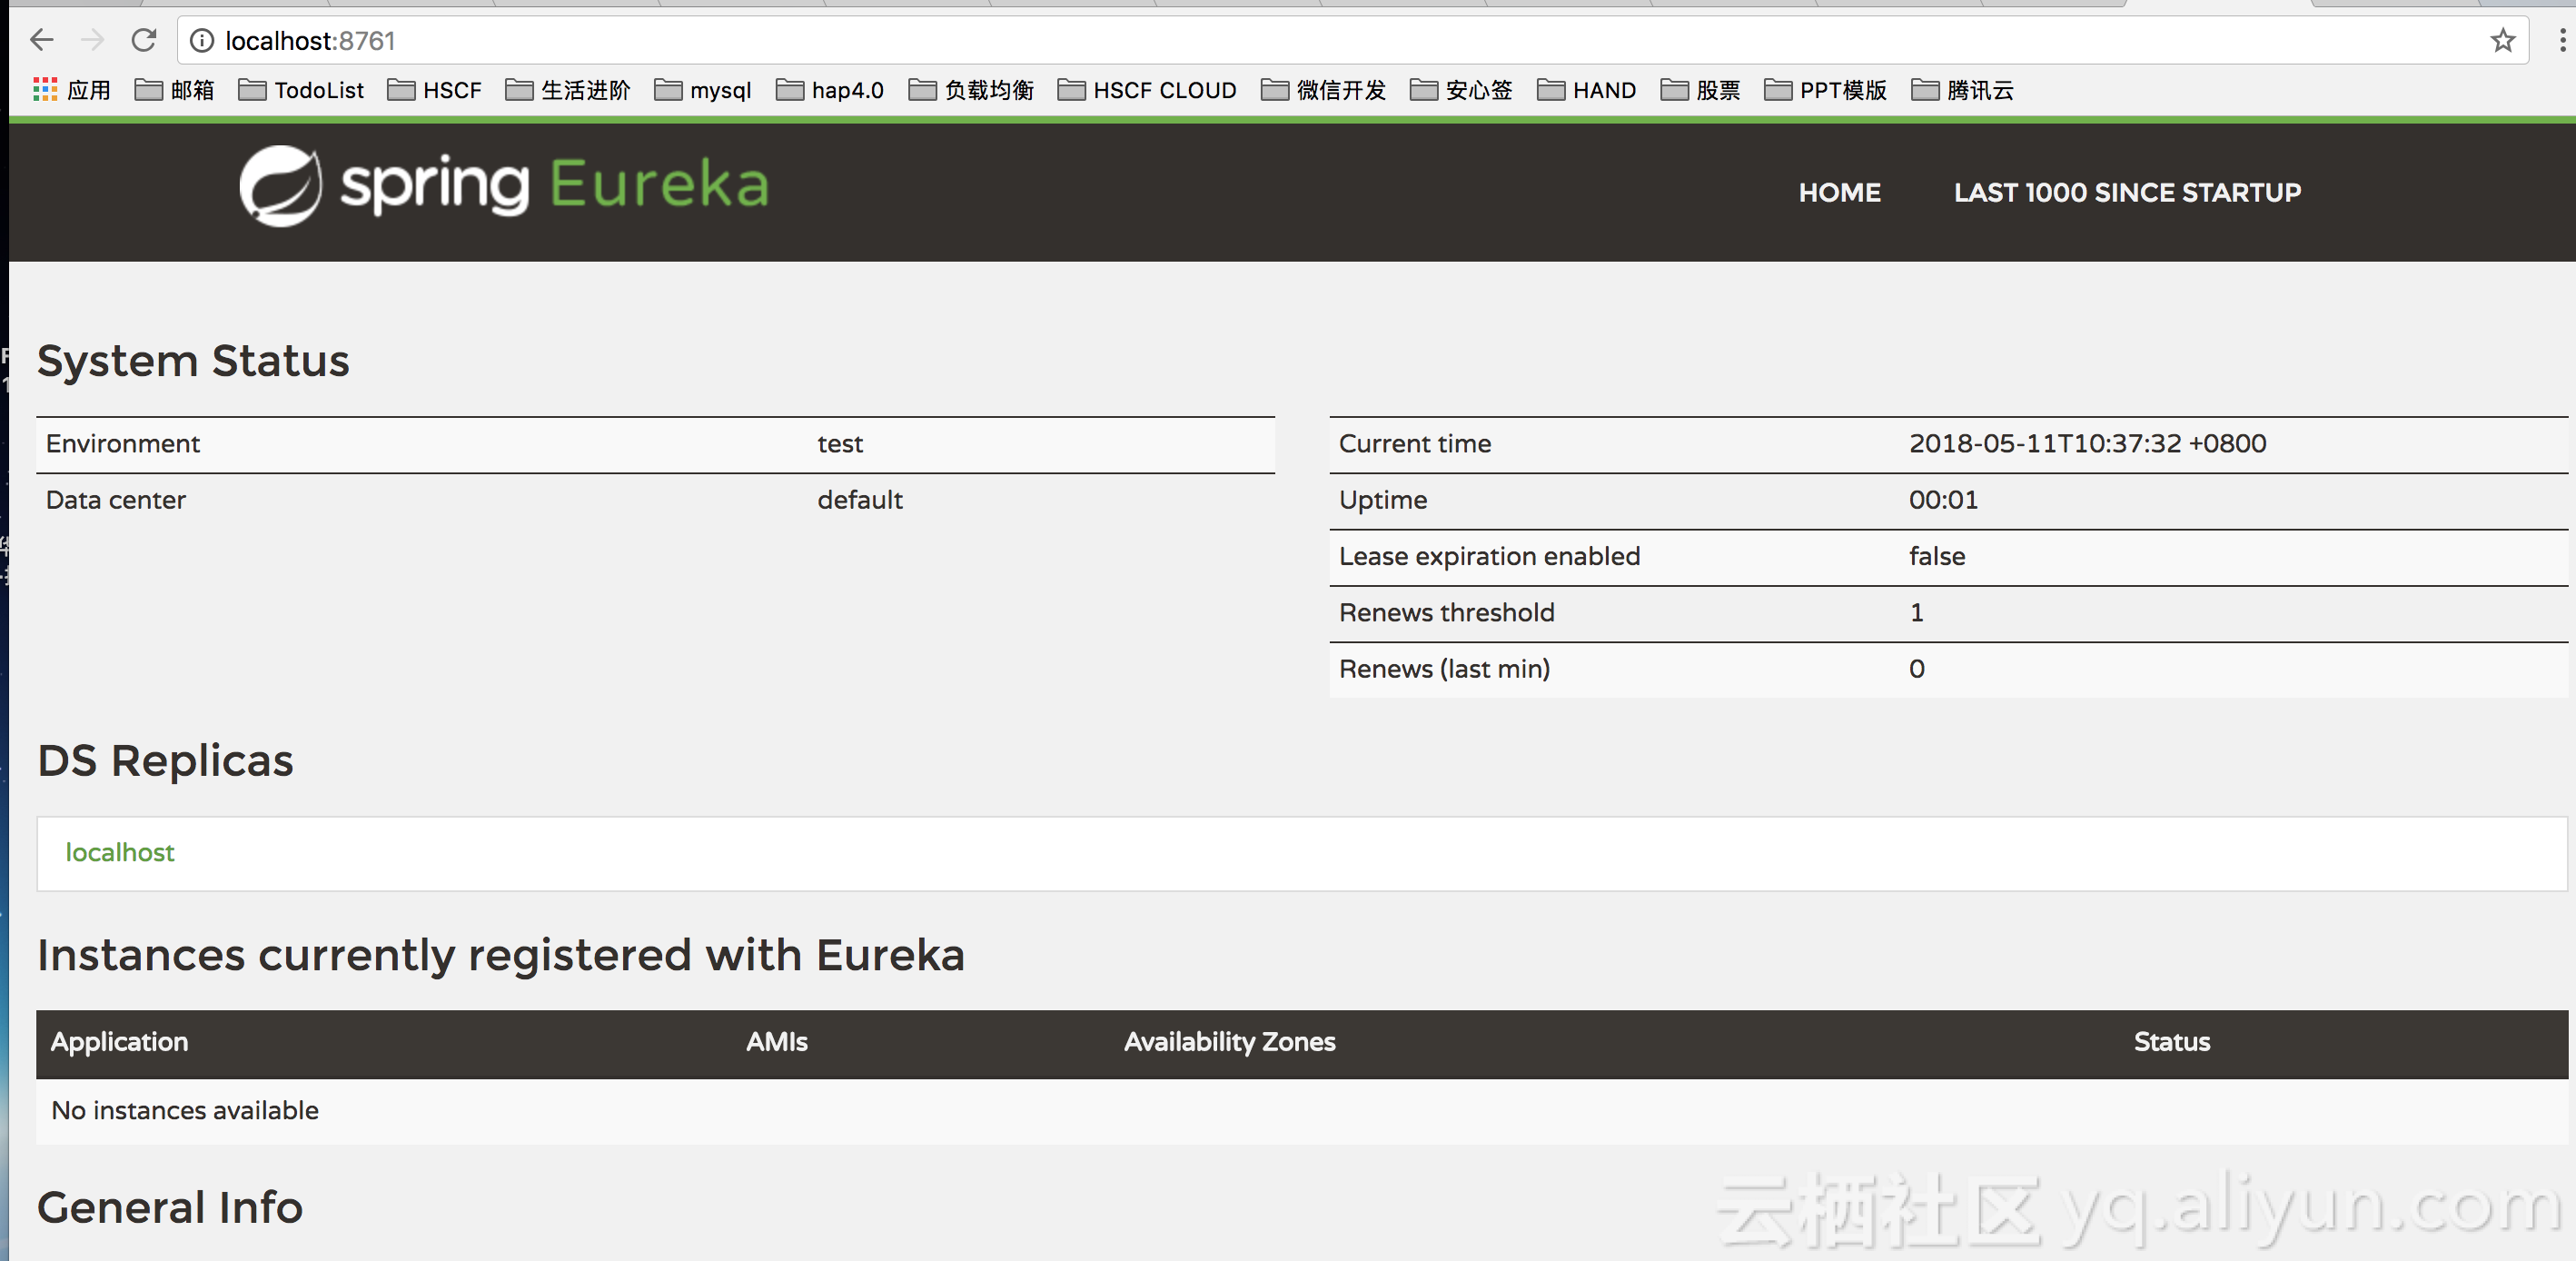The width and height of the screenshot is (2576, 1261).
Task: Follow the localhost replica link
Action: click(119, 852)
